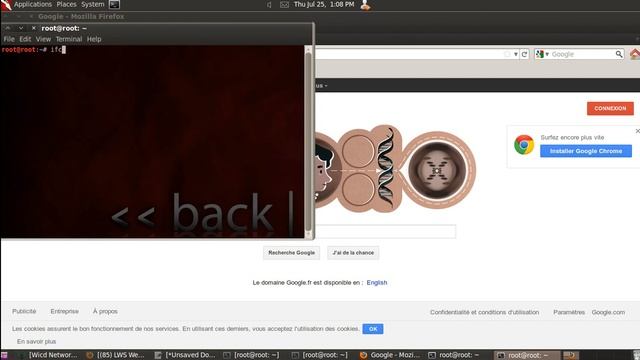Click the Recherche Google button
The width and height of the screenshot is (640, 360).
point(291,253)
